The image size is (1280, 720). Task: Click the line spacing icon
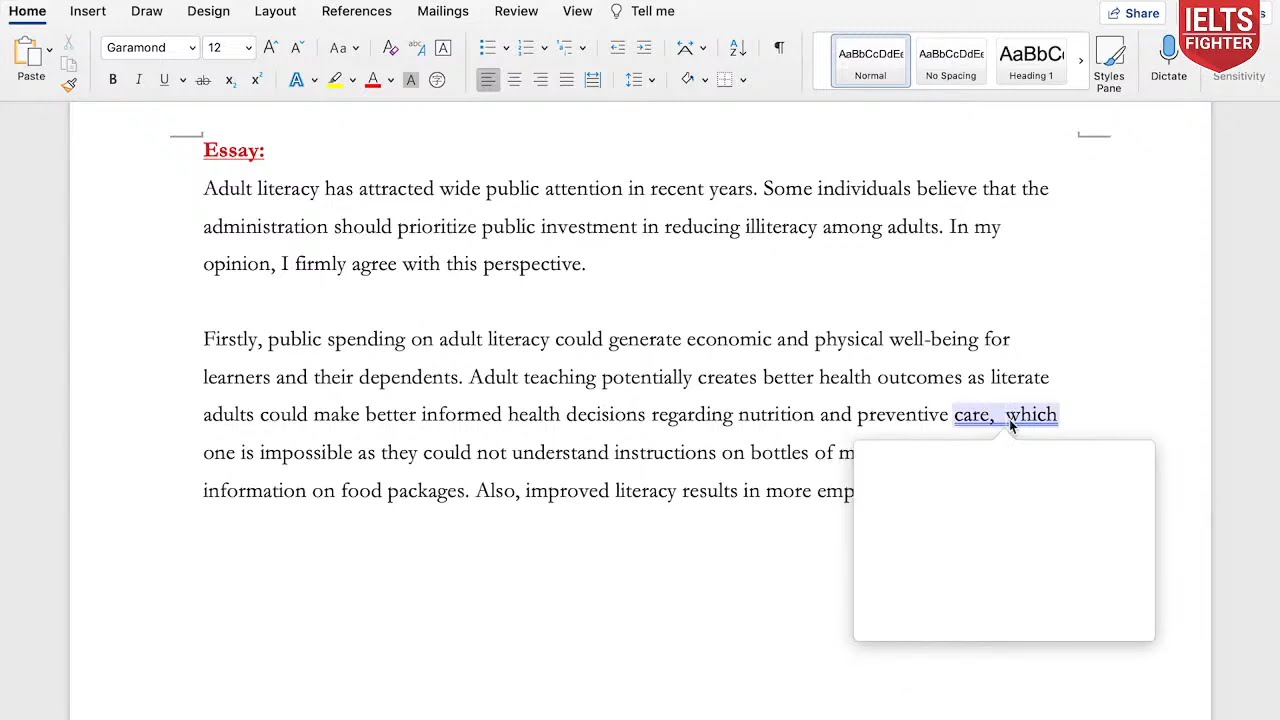pos(633,80)
